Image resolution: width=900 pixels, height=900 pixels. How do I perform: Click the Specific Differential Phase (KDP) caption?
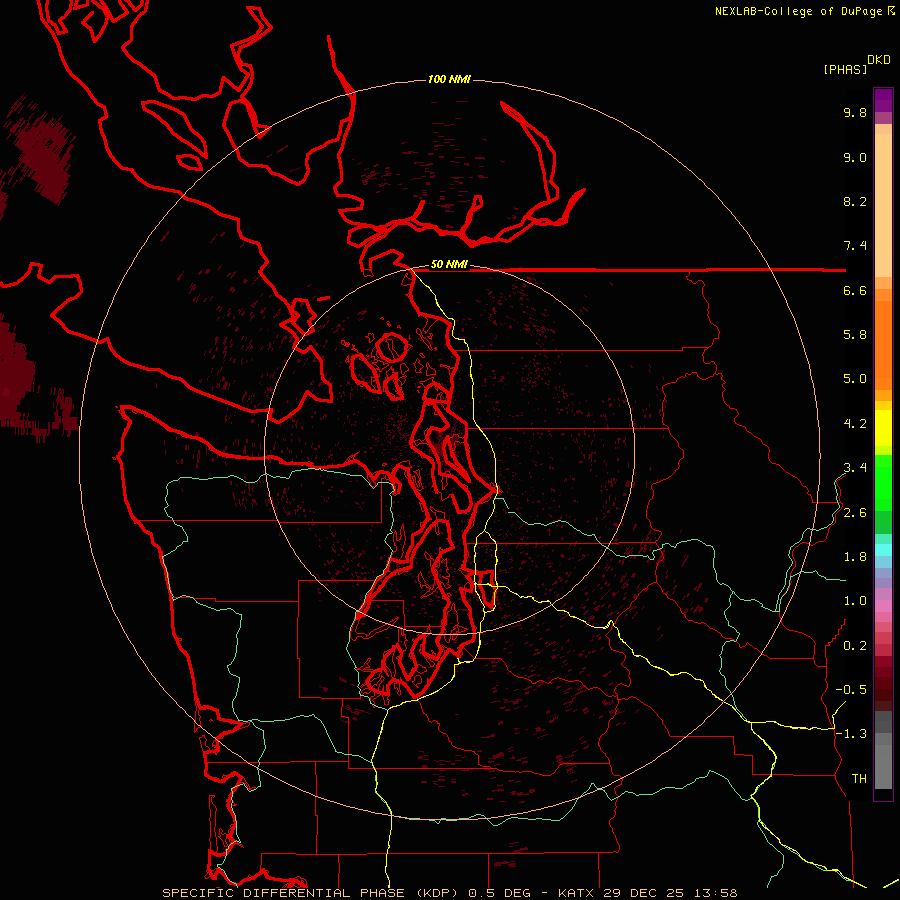312,893
